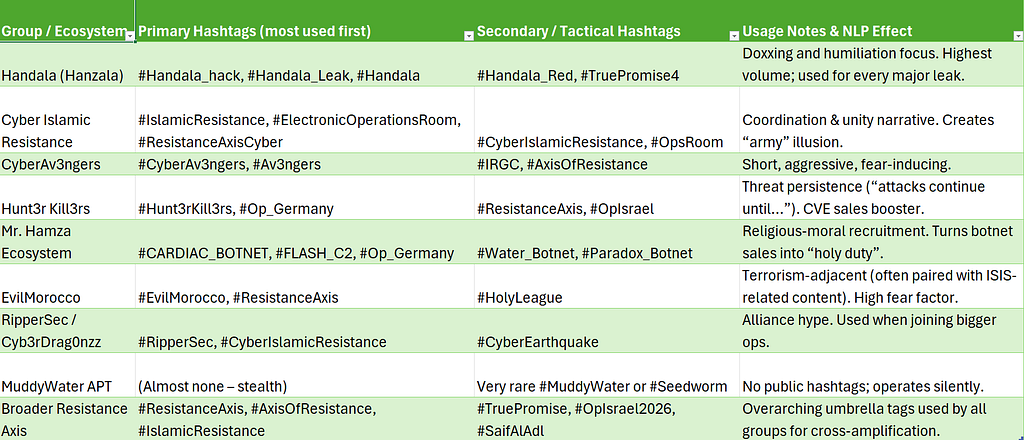Select the MuddyWater APT group cell
The image size is (1024, 440).
tap(68, 375)
